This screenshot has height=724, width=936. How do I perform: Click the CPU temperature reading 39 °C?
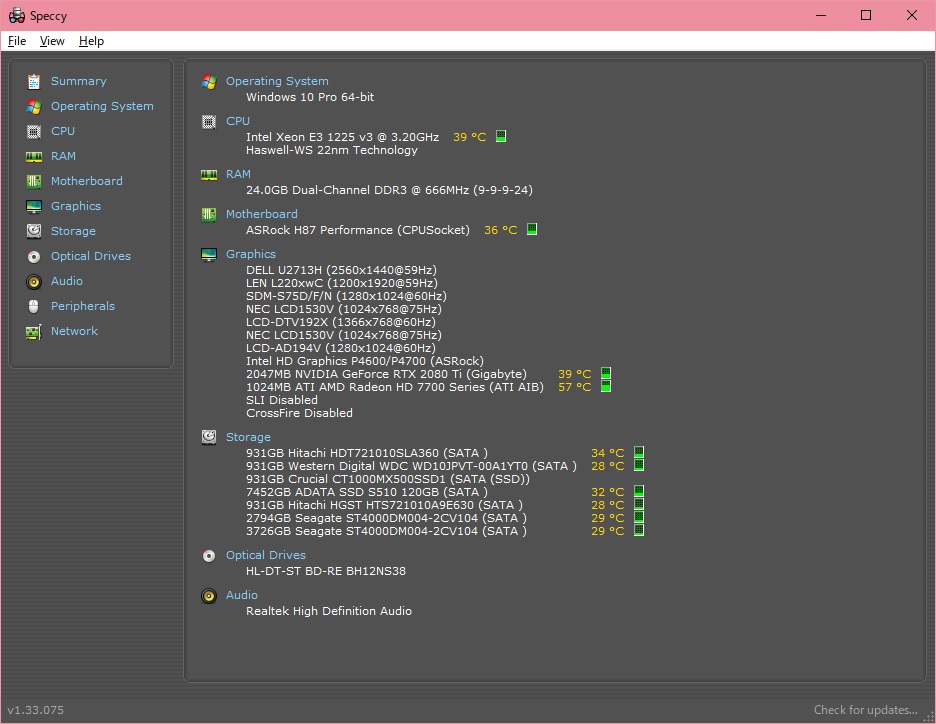click(470, 137)
